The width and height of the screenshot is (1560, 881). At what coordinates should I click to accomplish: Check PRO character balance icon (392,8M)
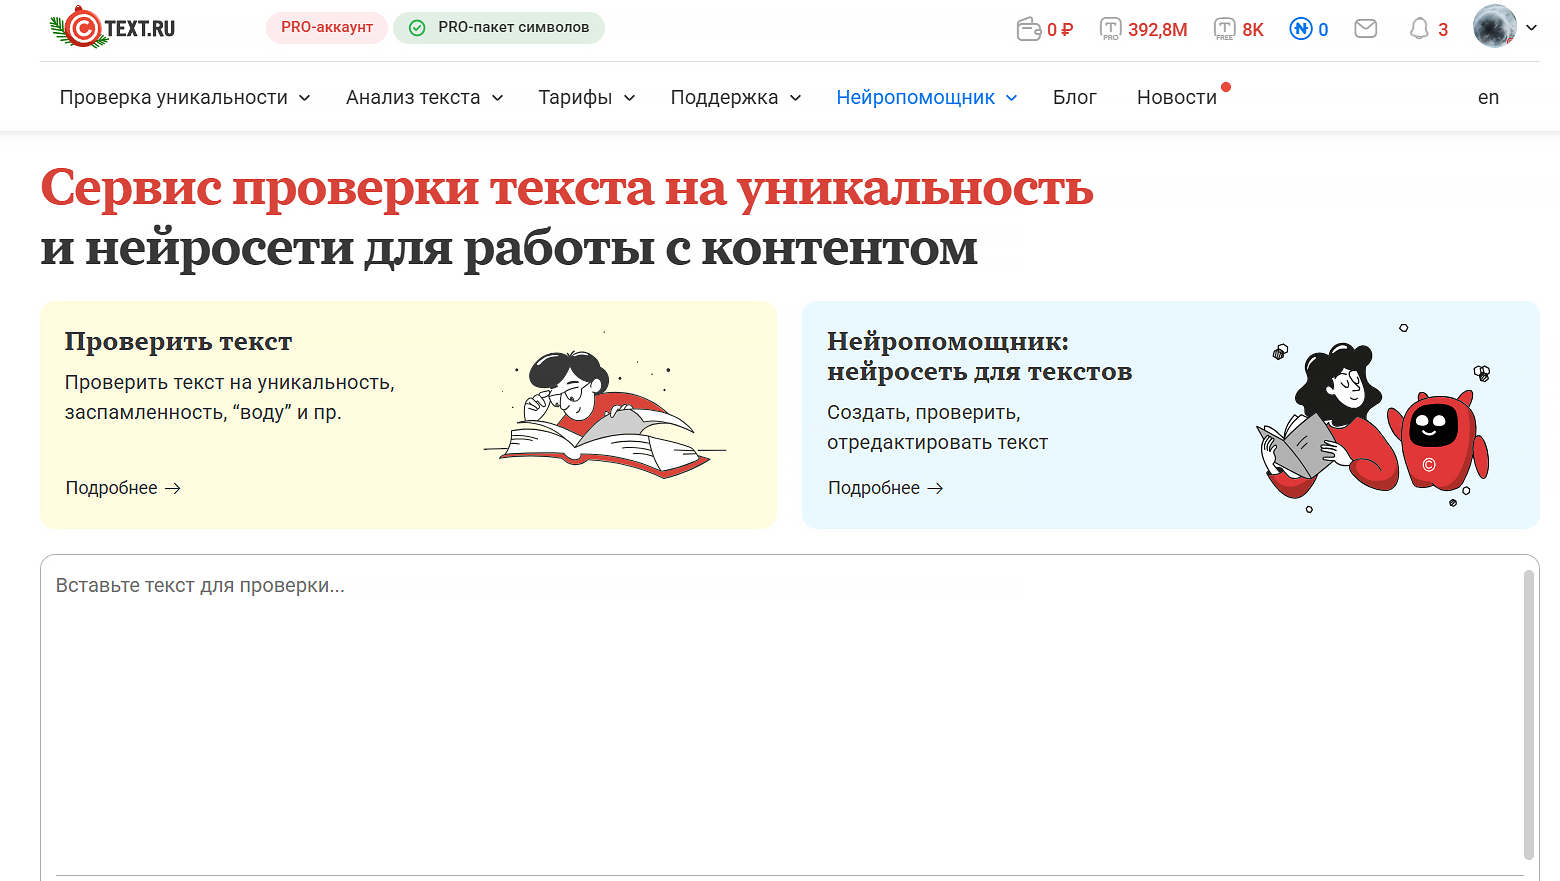[1110, 28]
